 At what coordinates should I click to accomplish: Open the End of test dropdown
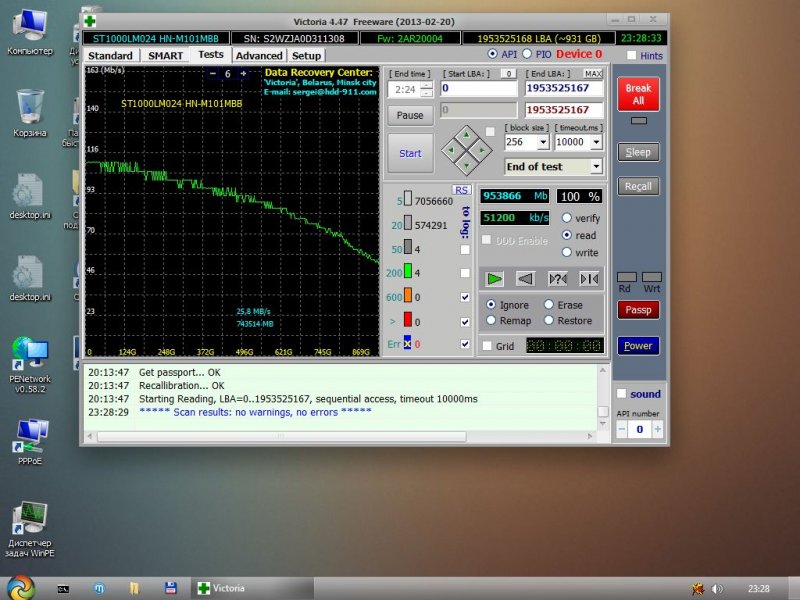point(596,167)
